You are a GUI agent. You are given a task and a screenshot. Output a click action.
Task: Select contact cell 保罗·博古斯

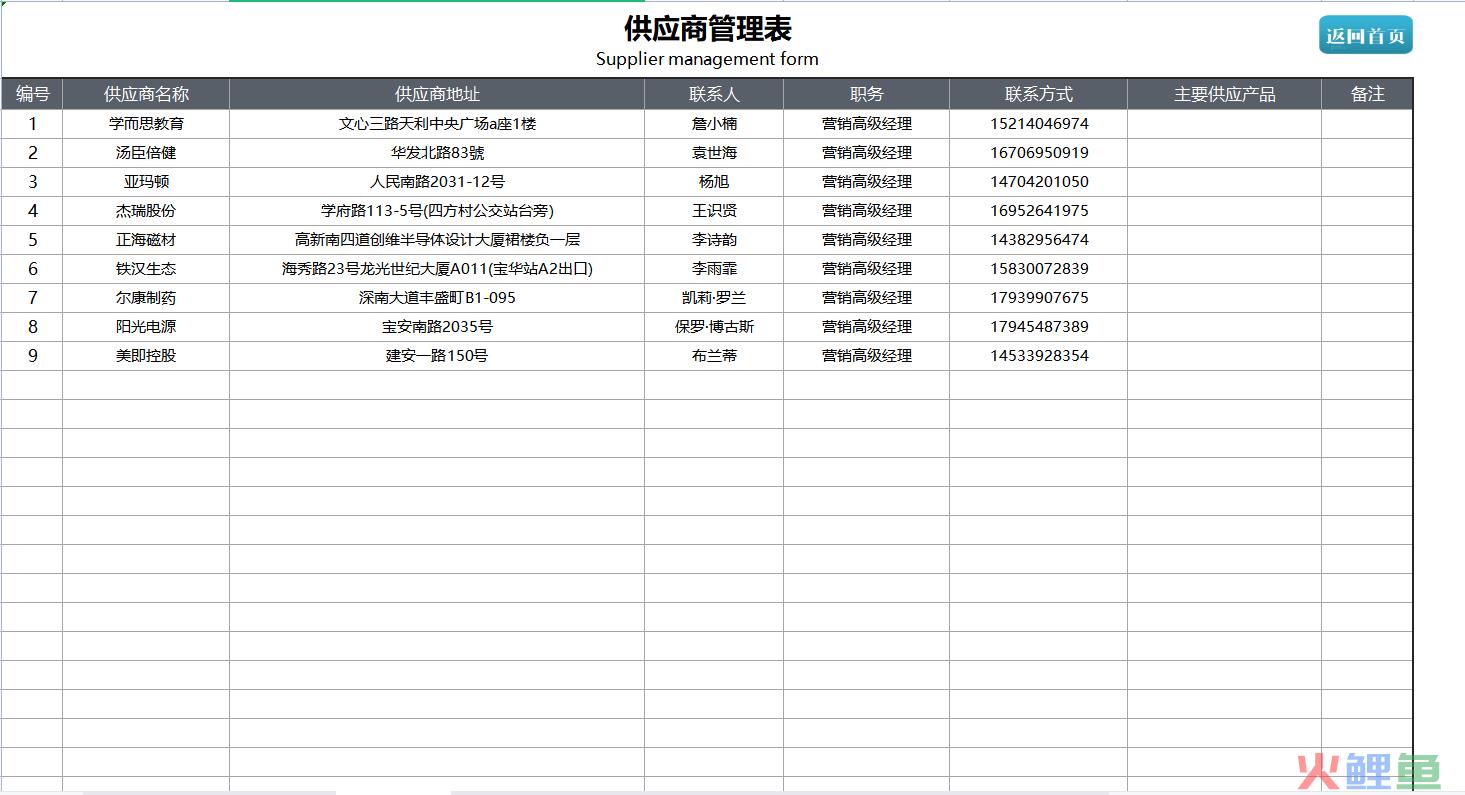tap(714, 327)
